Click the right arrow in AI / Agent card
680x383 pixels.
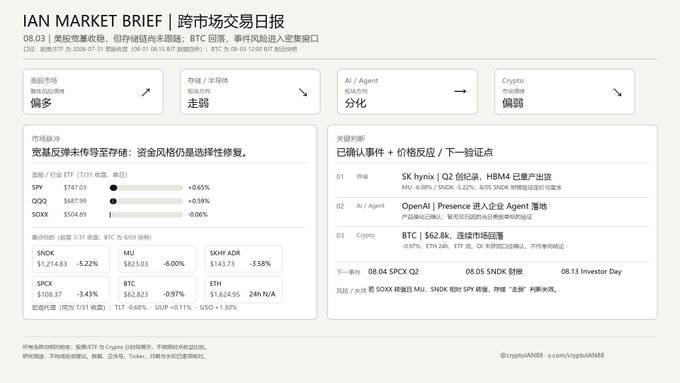460,92
